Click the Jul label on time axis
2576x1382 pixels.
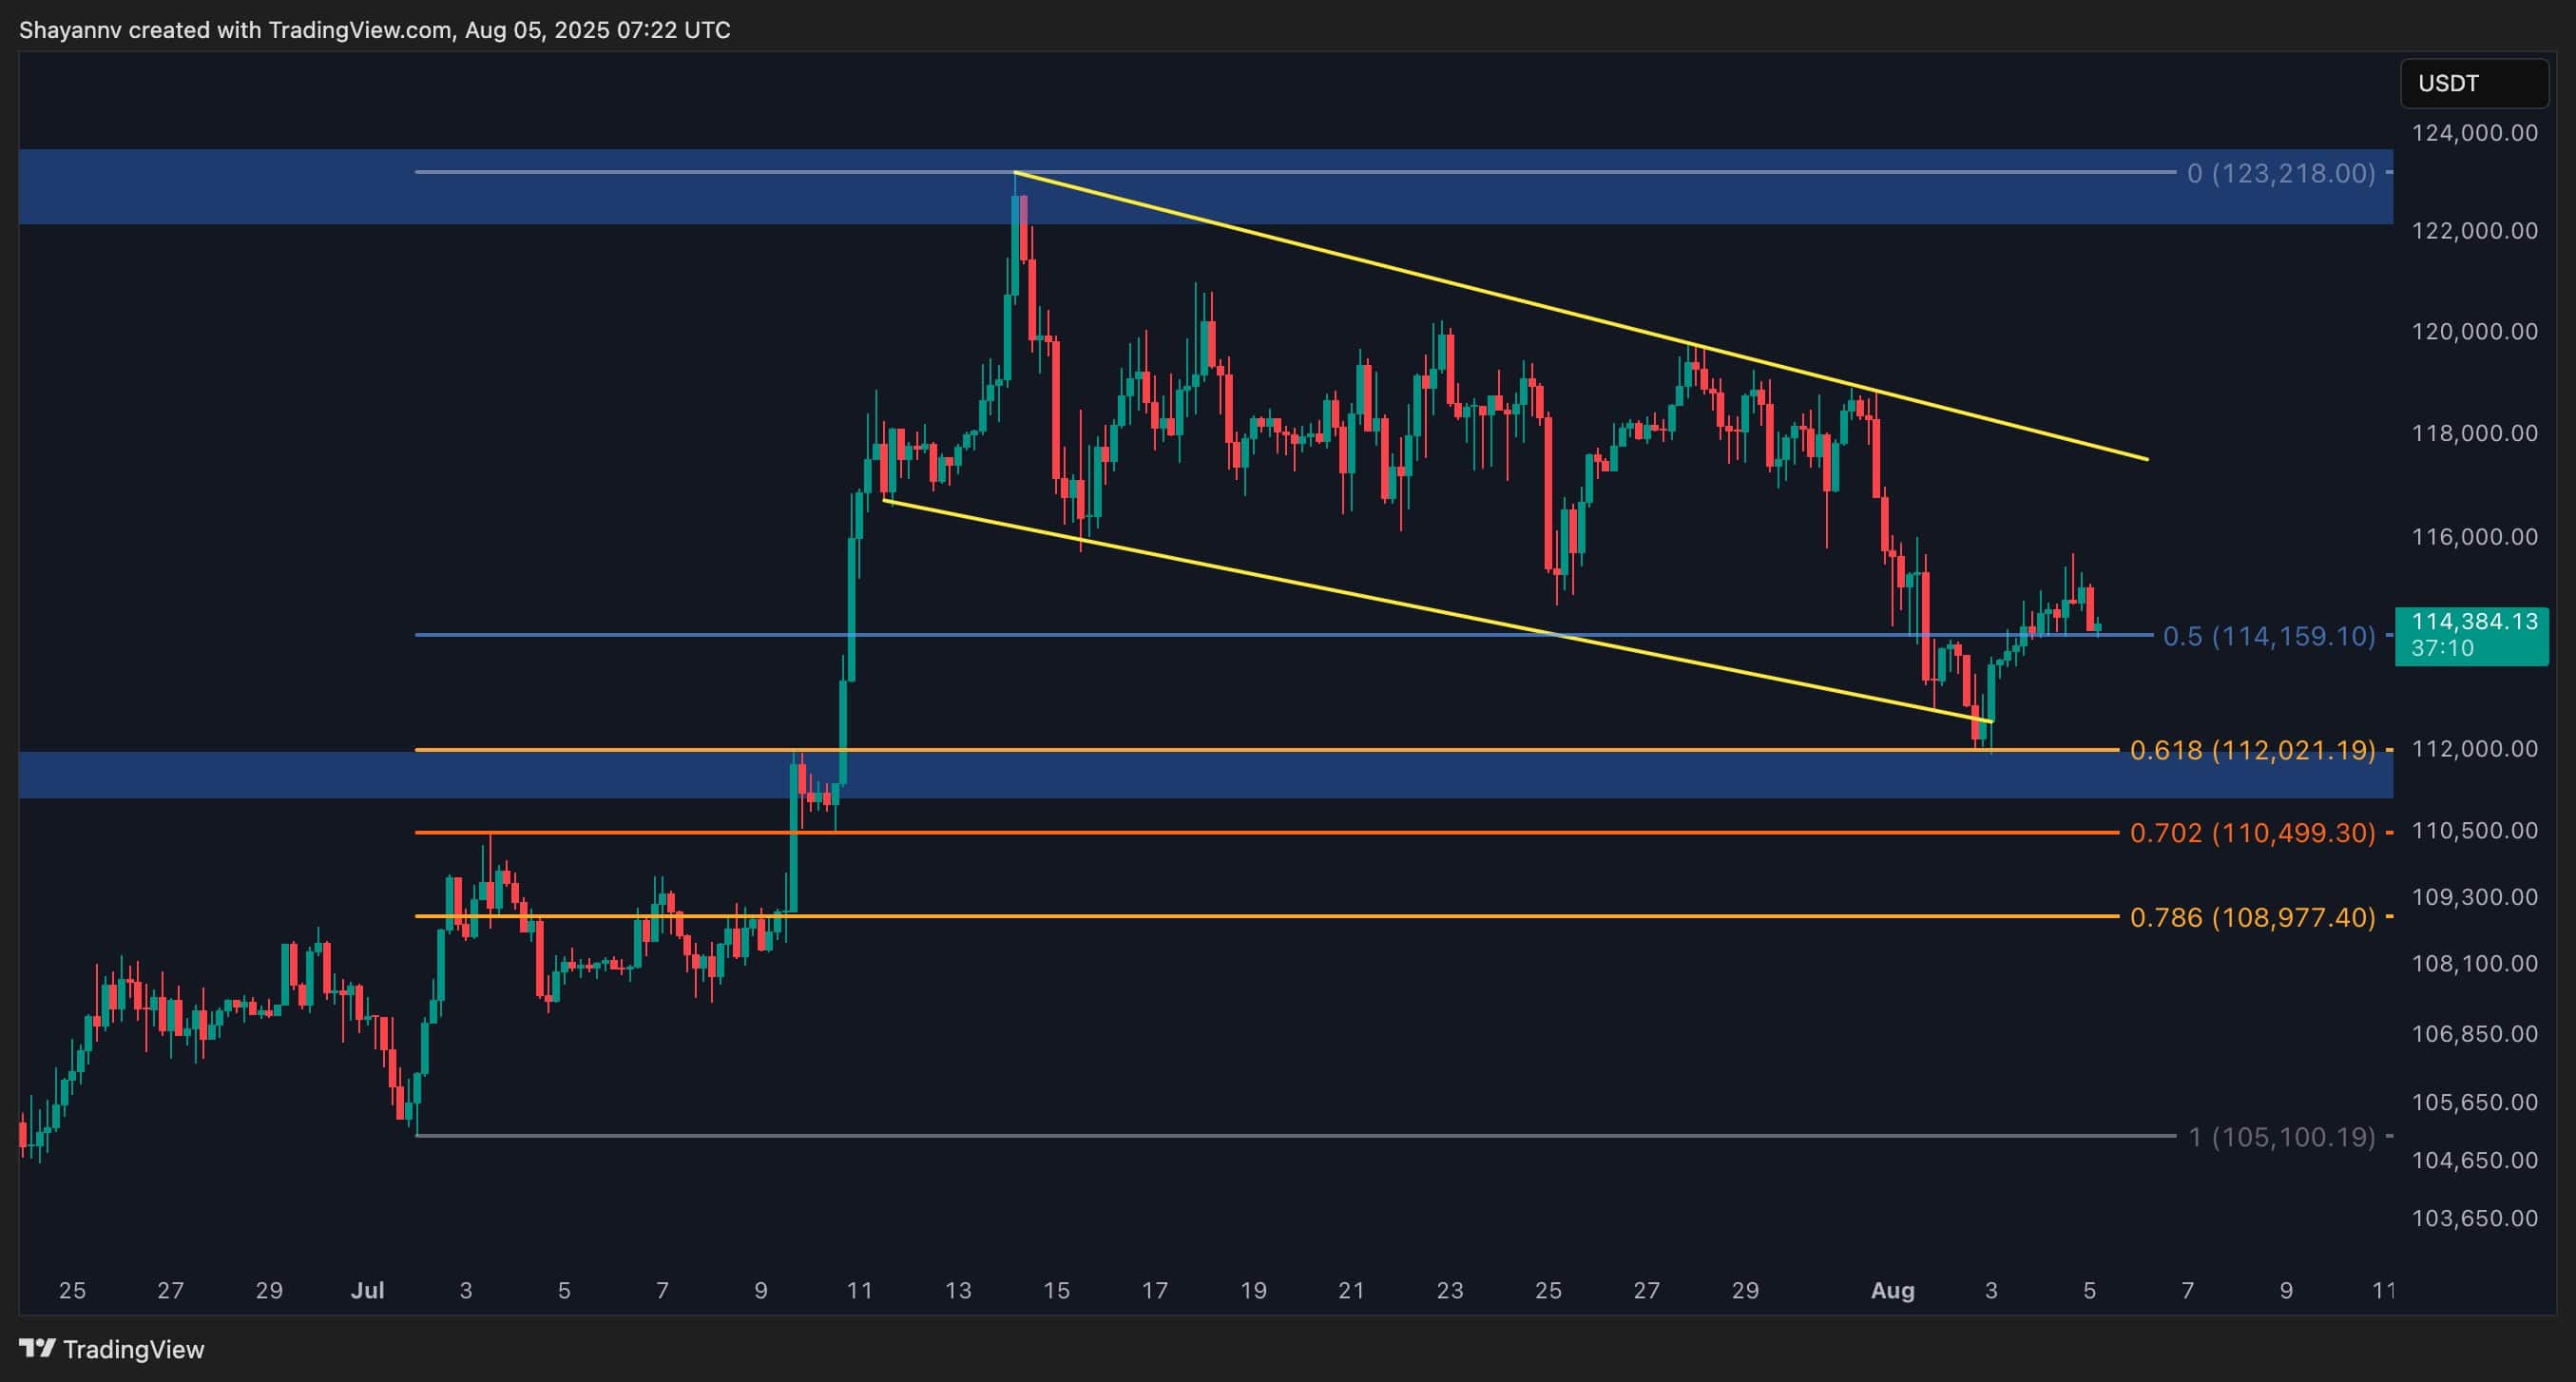coord(367,1290)
